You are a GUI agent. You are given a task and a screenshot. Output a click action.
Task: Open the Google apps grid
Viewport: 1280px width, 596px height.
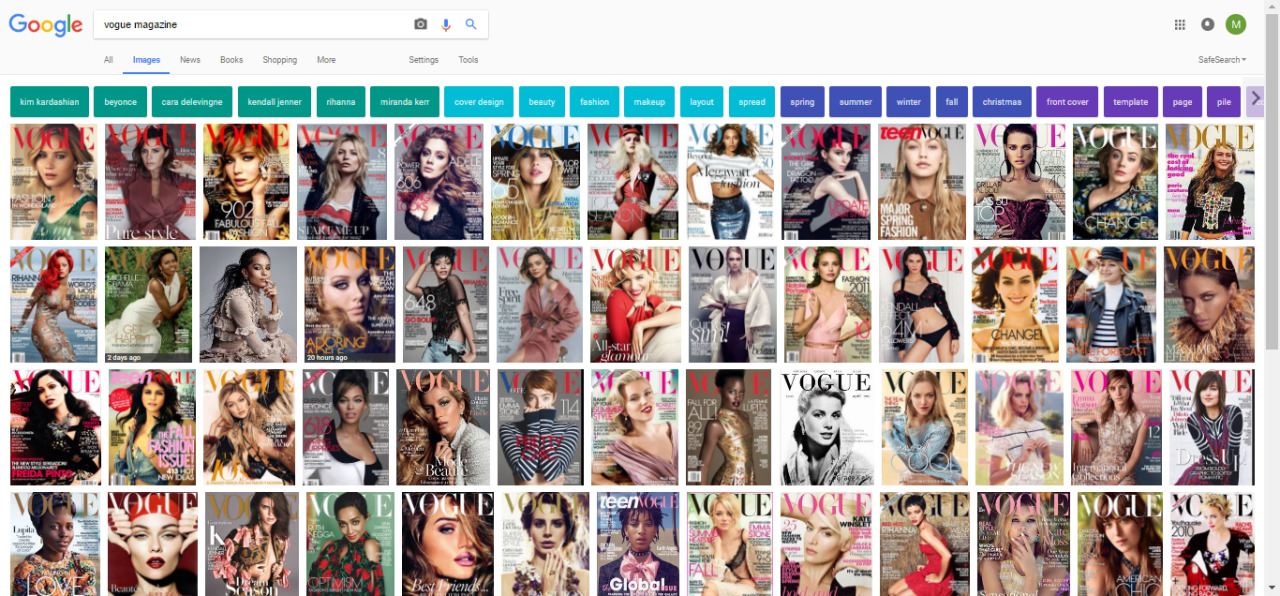click(x=1180, y=25)
